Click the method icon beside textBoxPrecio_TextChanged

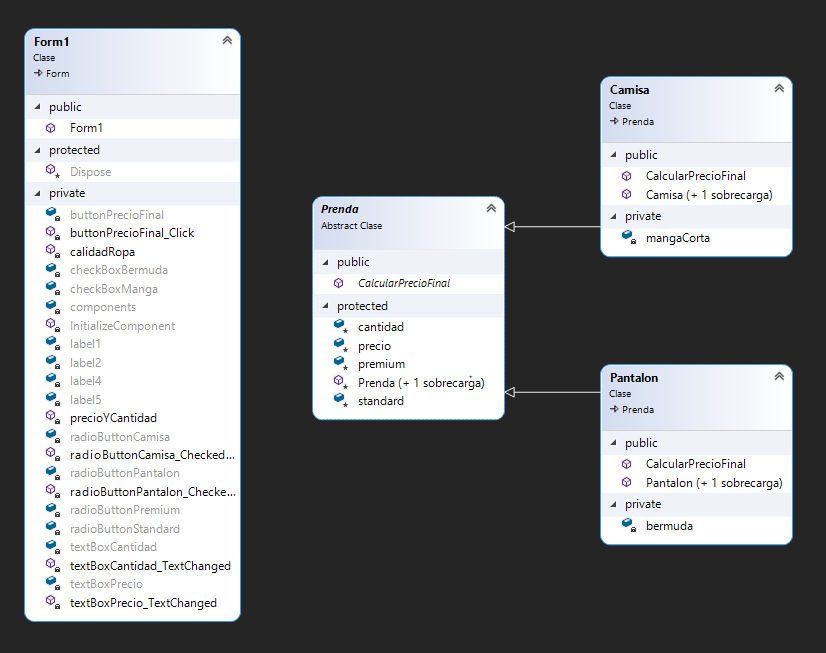(x=50, y=603)
